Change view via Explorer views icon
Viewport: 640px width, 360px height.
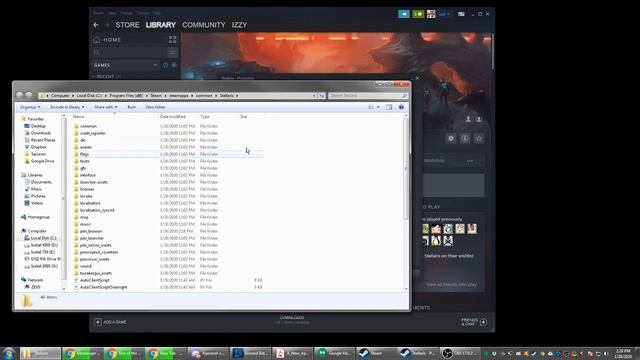[x=371, y=107]
